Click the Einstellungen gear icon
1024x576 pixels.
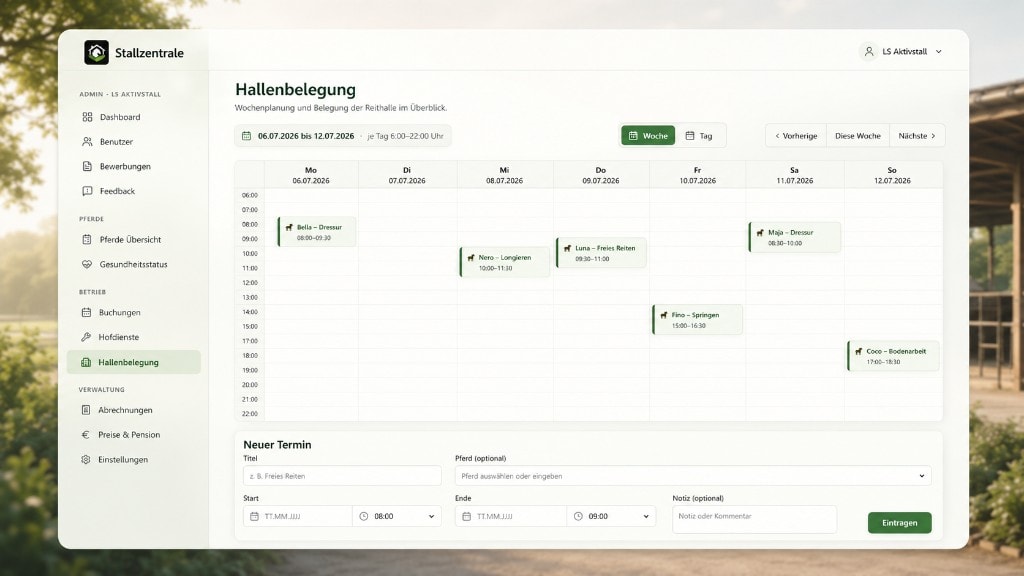pyautogui.click(x=86, y=460)
